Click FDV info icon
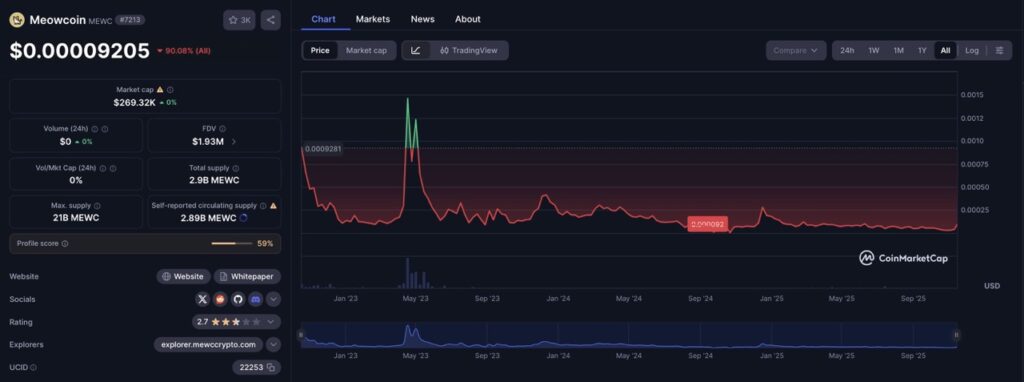The height and width of the screenshot is (382, 1024). pos(223,129)
